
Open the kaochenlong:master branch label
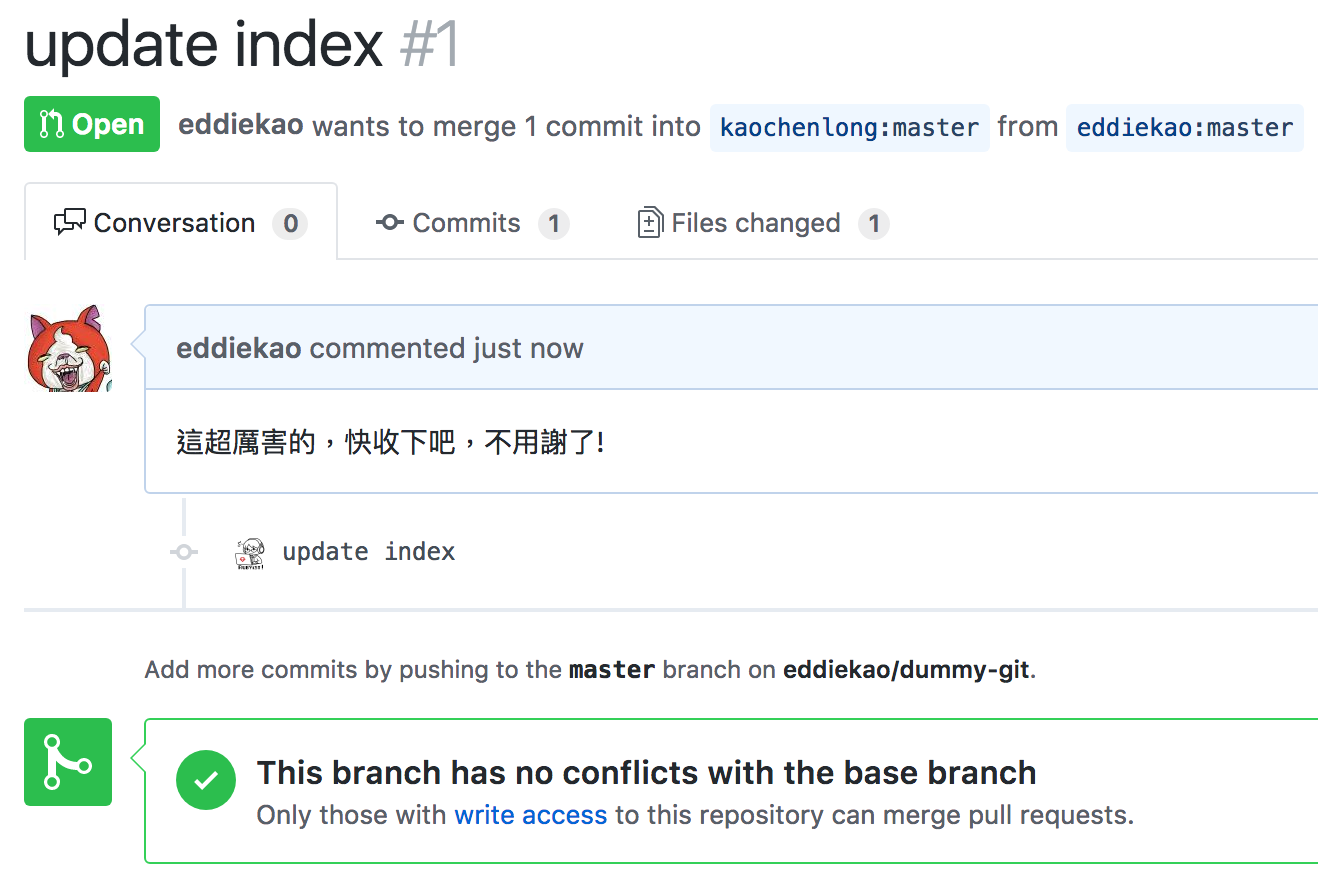click(849, 127)
